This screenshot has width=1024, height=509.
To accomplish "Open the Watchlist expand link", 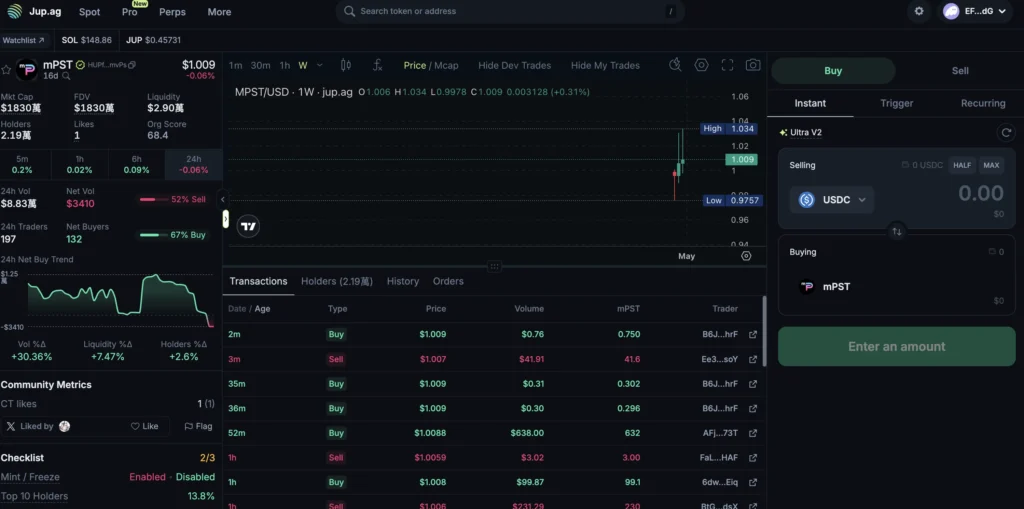I will pyautogui.click(x=24, y=41).
